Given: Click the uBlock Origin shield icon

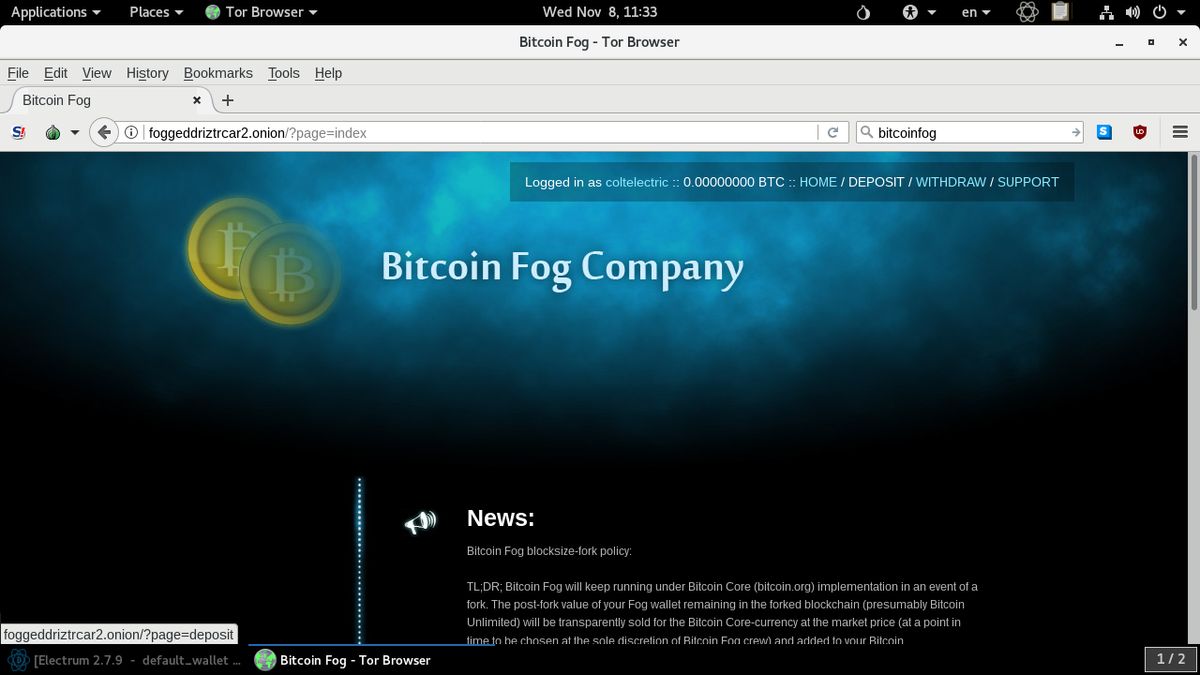Looking at the screenshot, I should [1140, 132].
